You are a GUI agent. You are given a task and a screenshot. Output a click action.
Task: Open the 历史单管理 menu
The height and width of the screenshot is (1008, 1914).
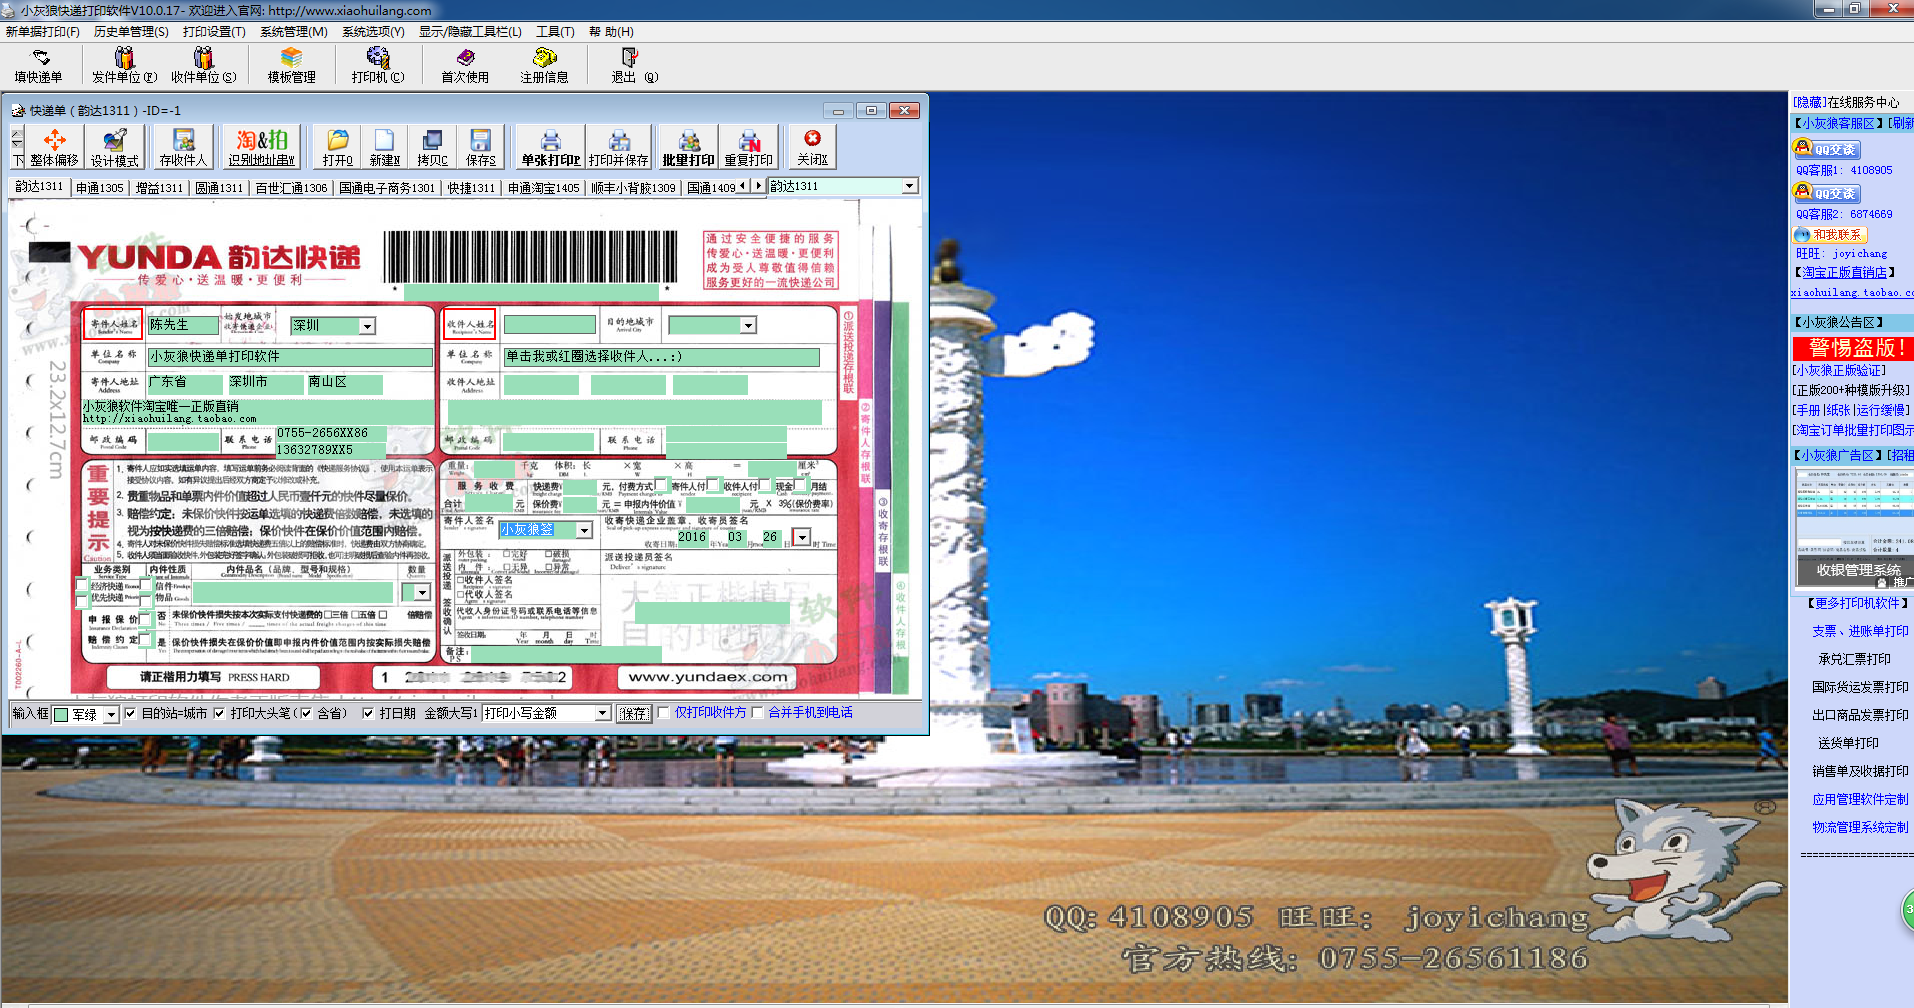(x=131, y=32)
